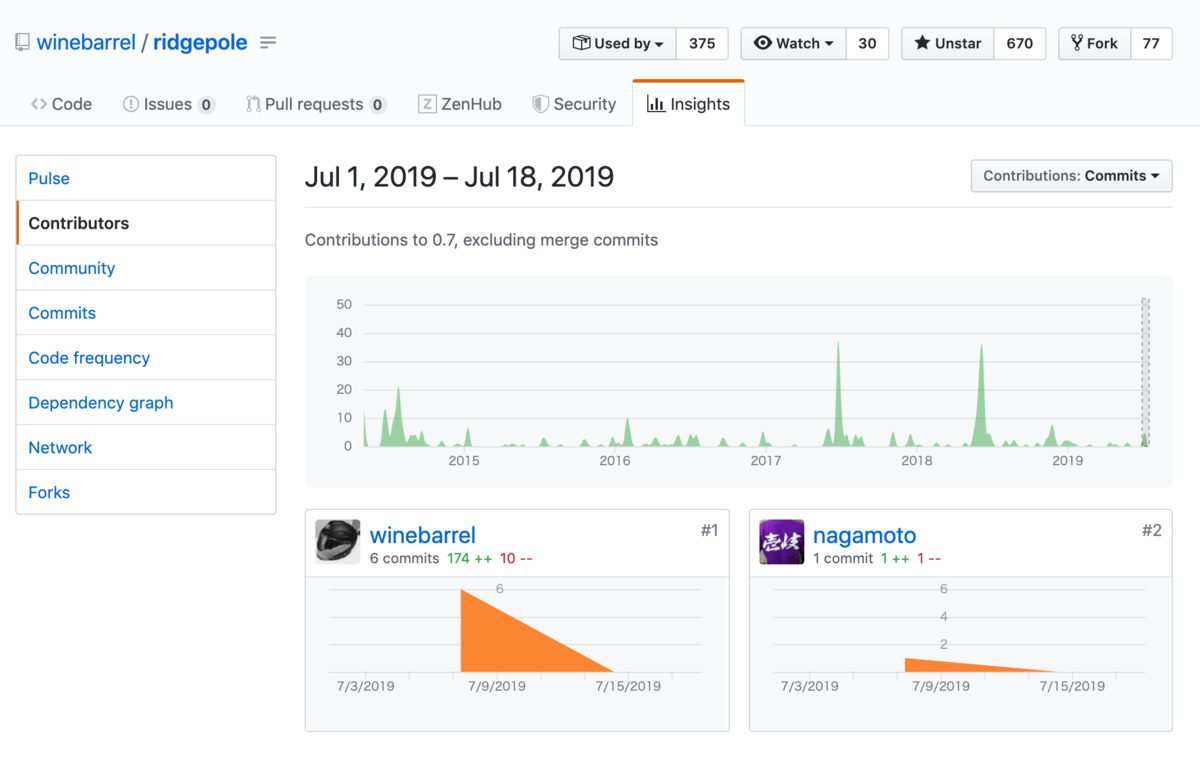Image resolution: width=1200 pixels, height=758 pixels.
Task: Fork the repository
Action: tap(1095, 43)
